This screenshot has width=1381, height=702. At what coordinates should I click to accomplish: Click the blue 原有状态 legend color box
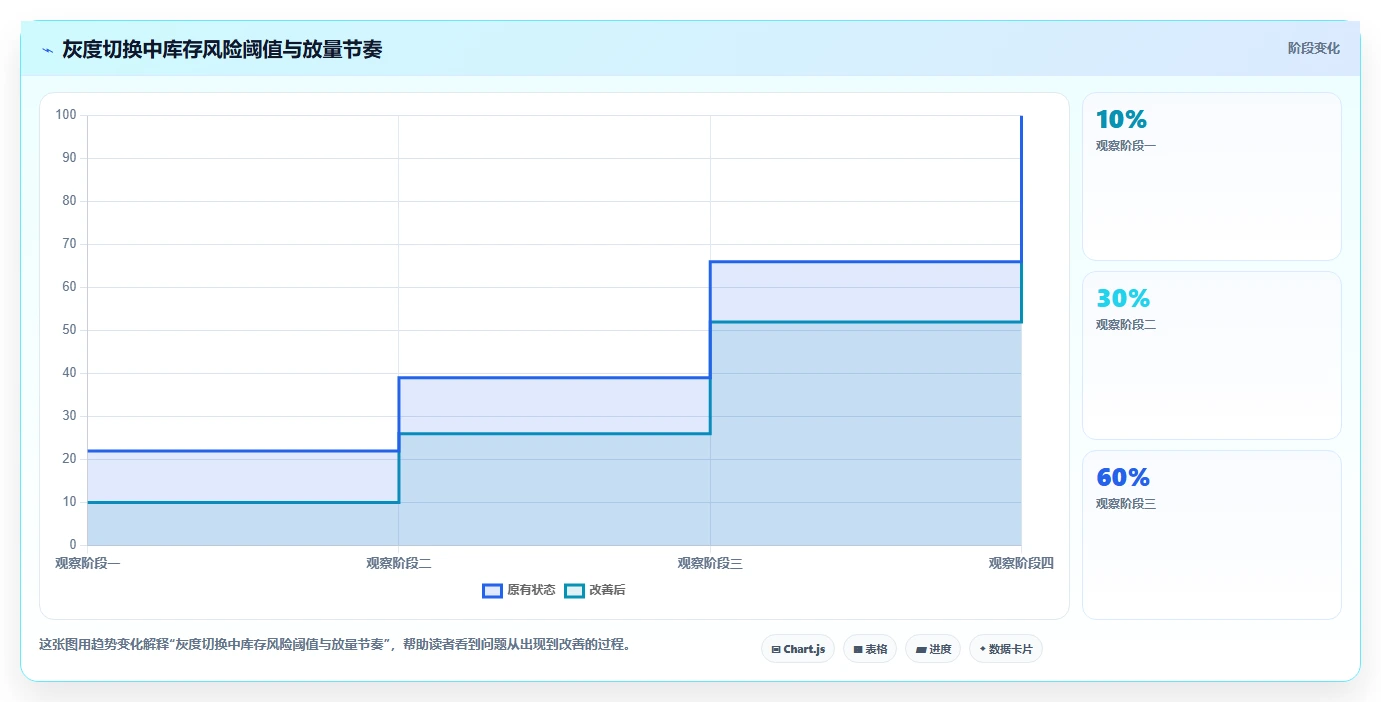point(492,590)
